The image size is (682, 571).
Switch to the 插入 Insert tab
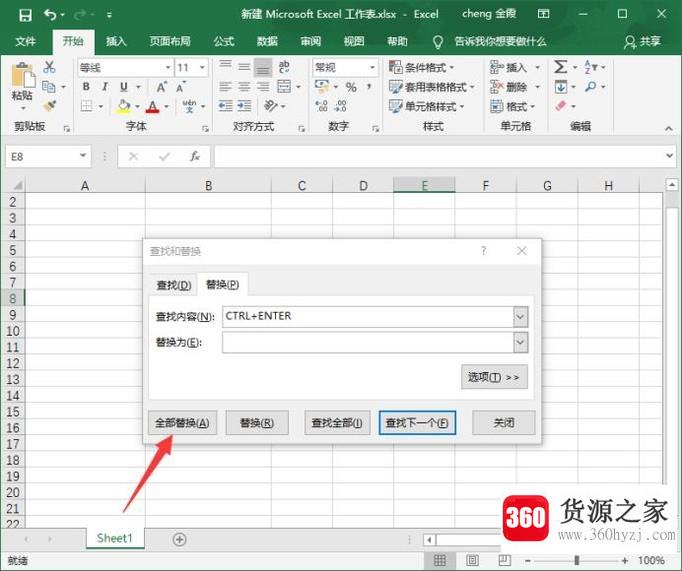coord(116,41)
